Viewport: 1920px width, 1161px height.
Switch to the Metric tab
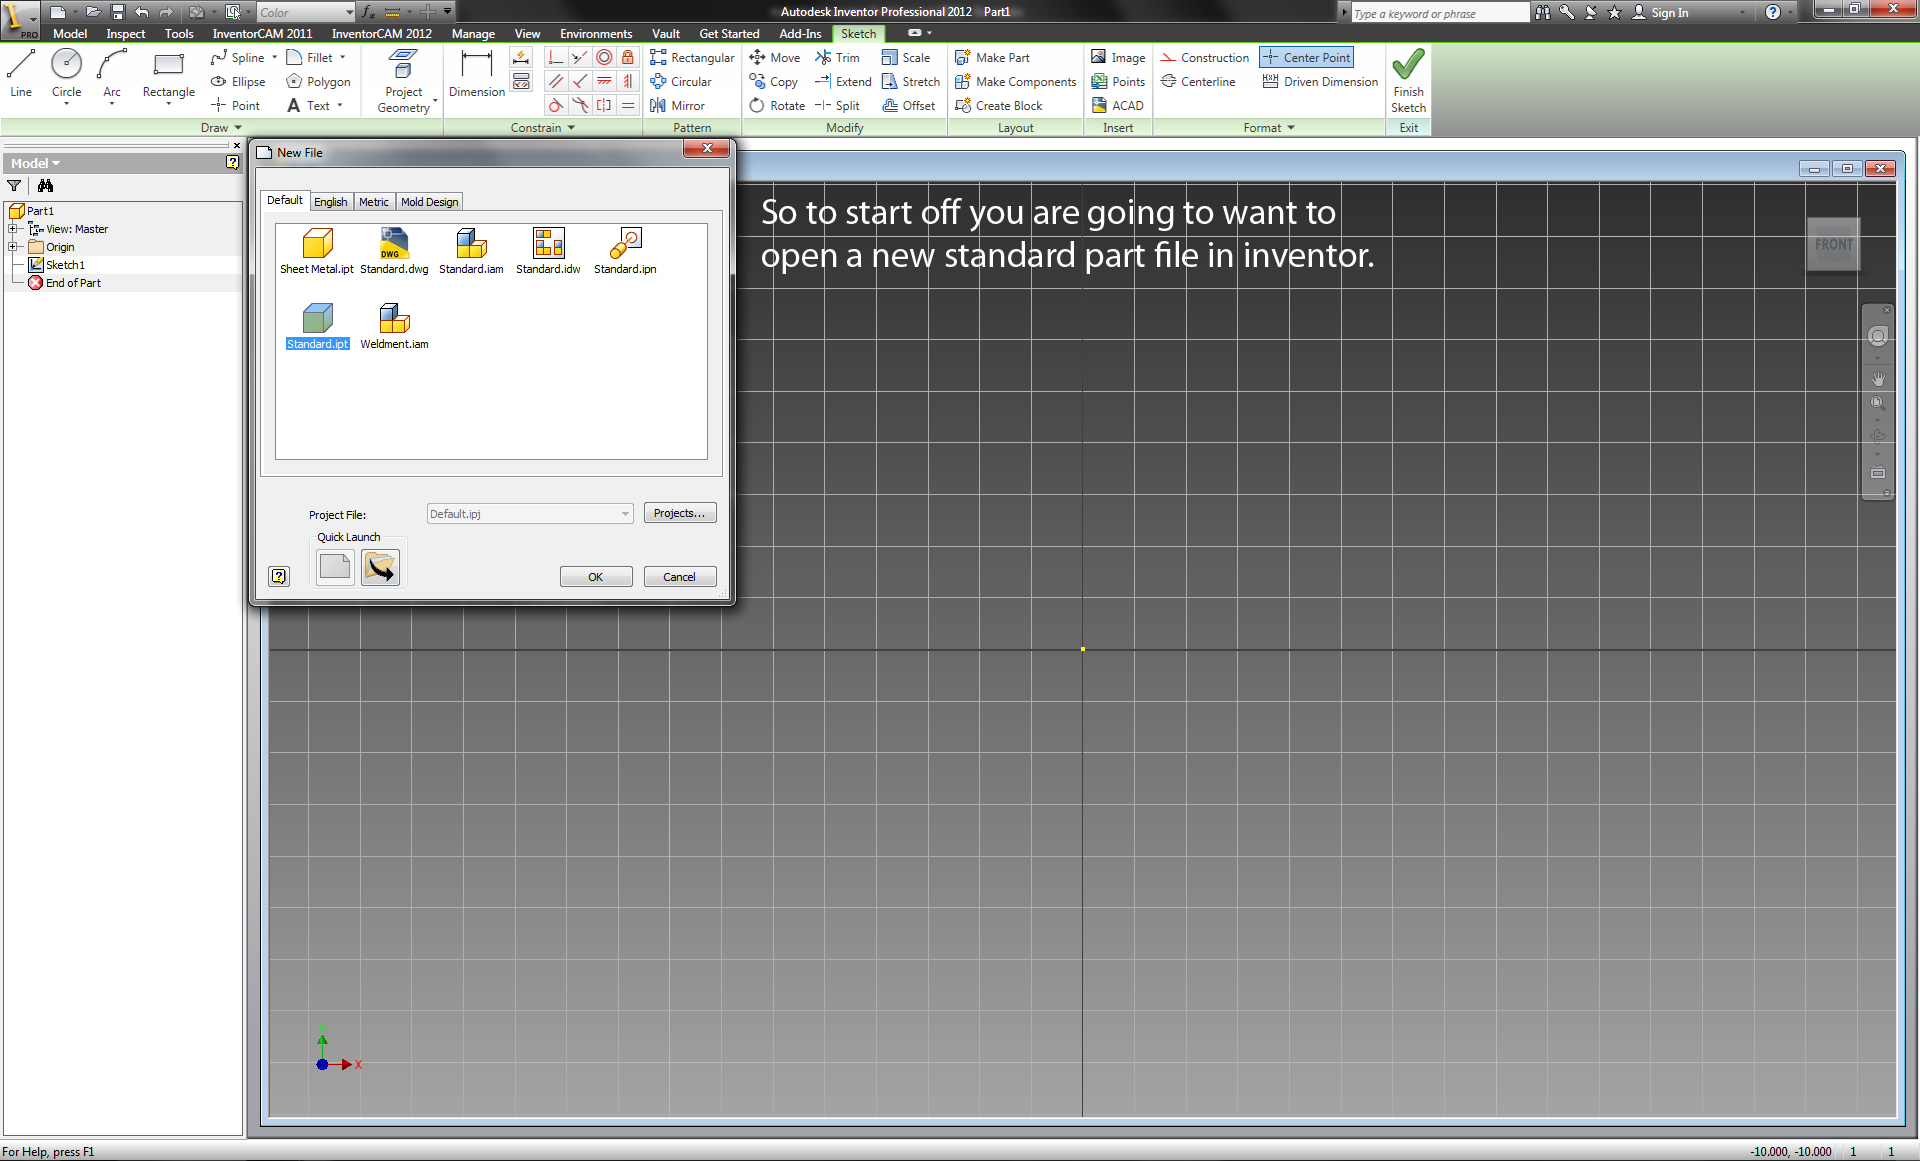click(x=374, y=202)
